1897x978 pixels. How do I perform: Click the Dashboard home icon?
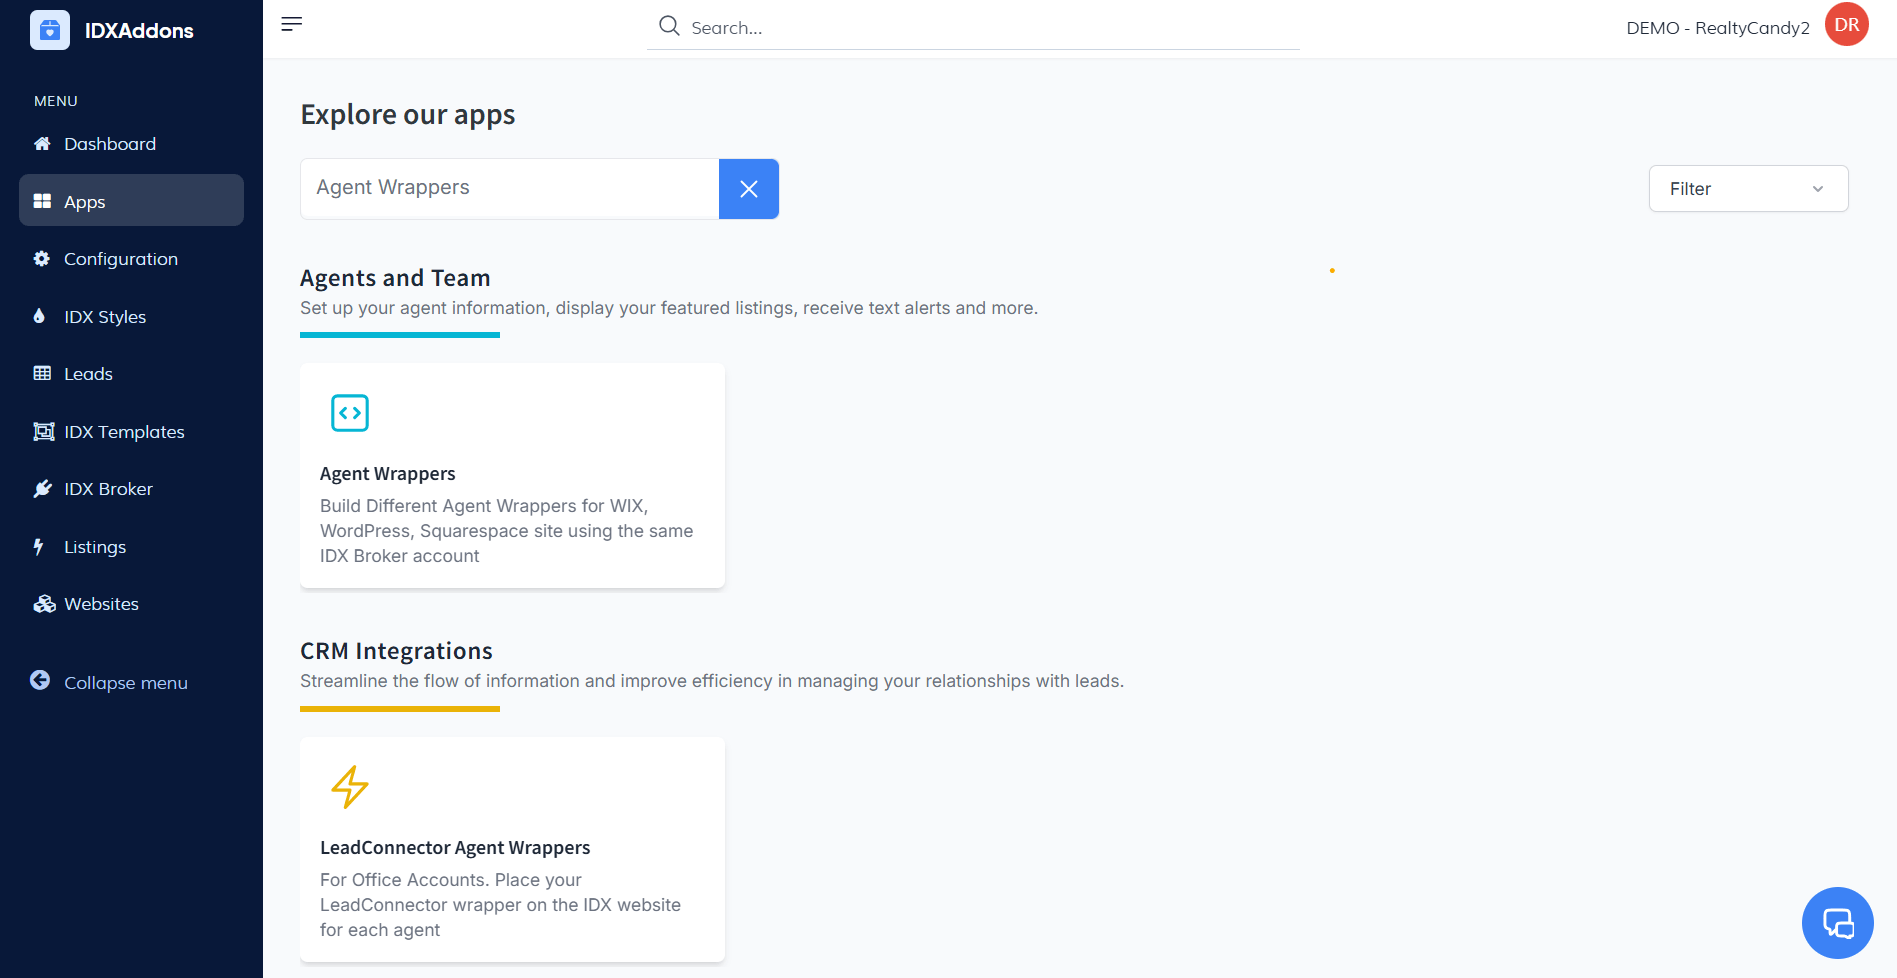pos(42,144)
